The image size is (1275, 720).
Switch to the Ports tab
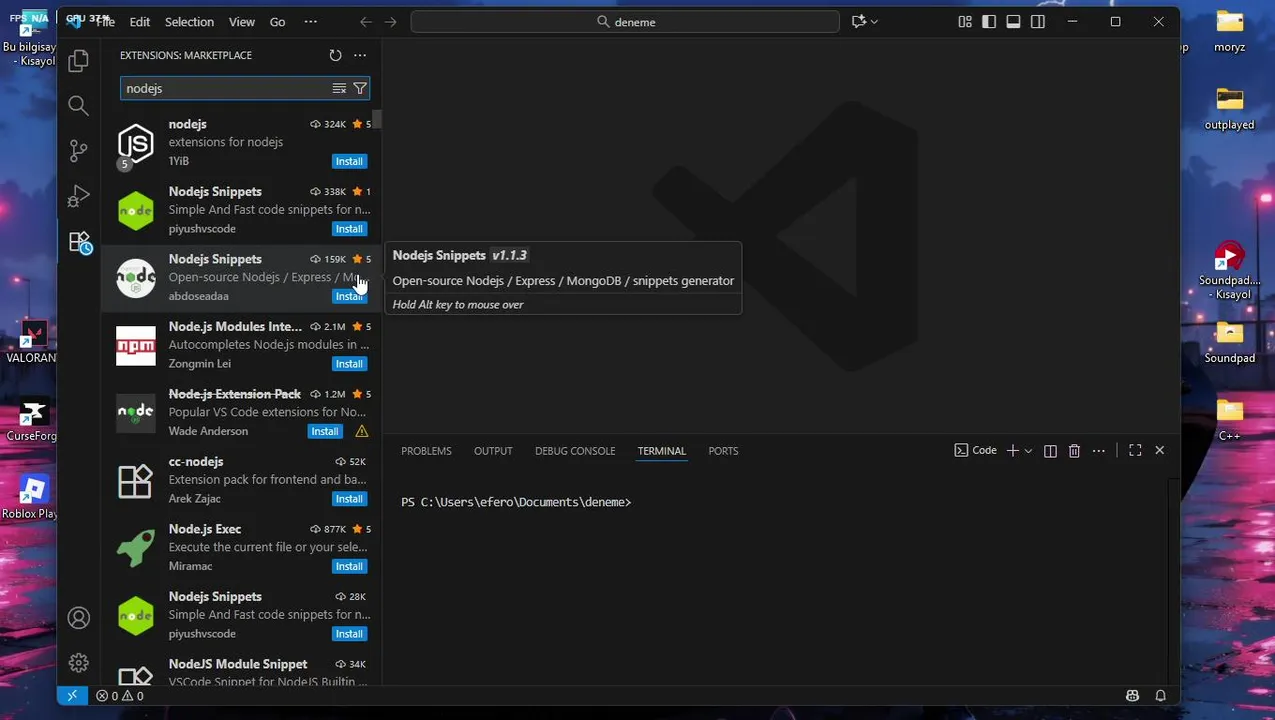[723, 451]
